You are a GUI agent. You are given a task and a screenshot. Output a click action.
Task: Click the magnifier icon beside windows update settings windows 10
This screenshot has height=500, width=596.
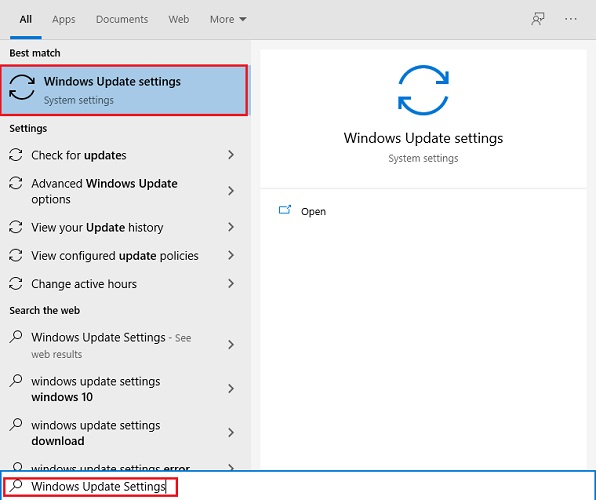click(x=16, y=380)
